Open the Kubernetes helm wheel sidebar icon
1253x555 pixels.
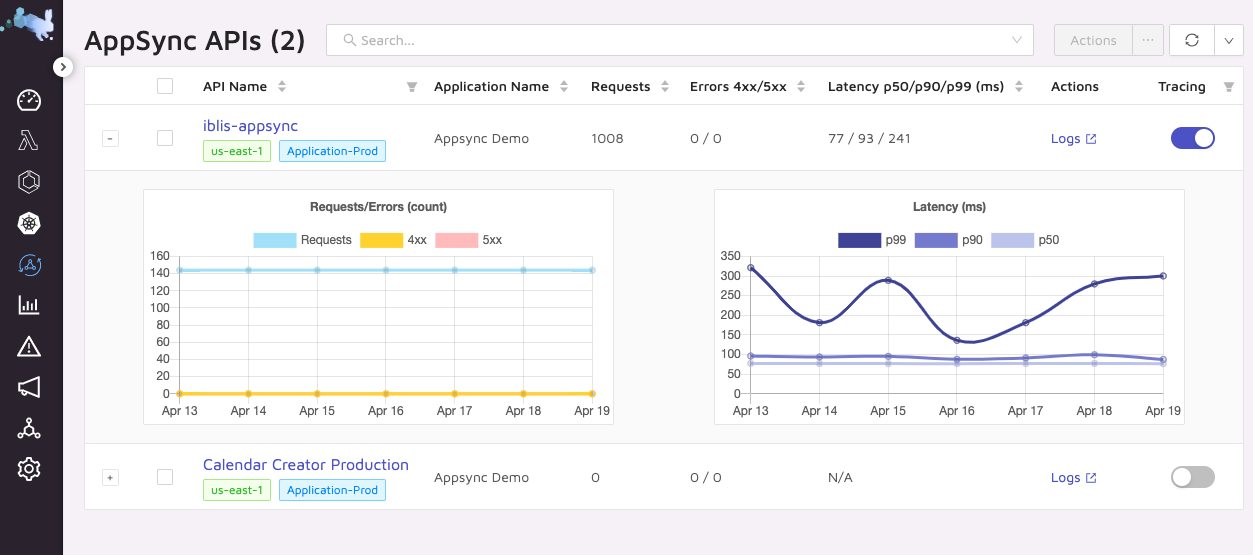[x=29, y=224]
